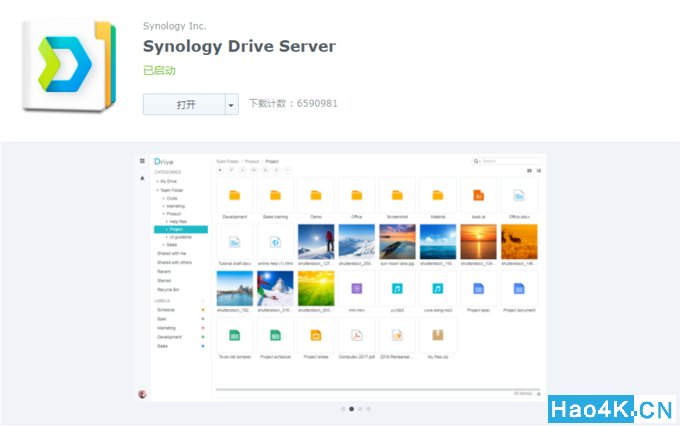This screenshot has height=426, width=680.
Task: Select the To-do list spreadsheet icon
Action: [235, 335]
